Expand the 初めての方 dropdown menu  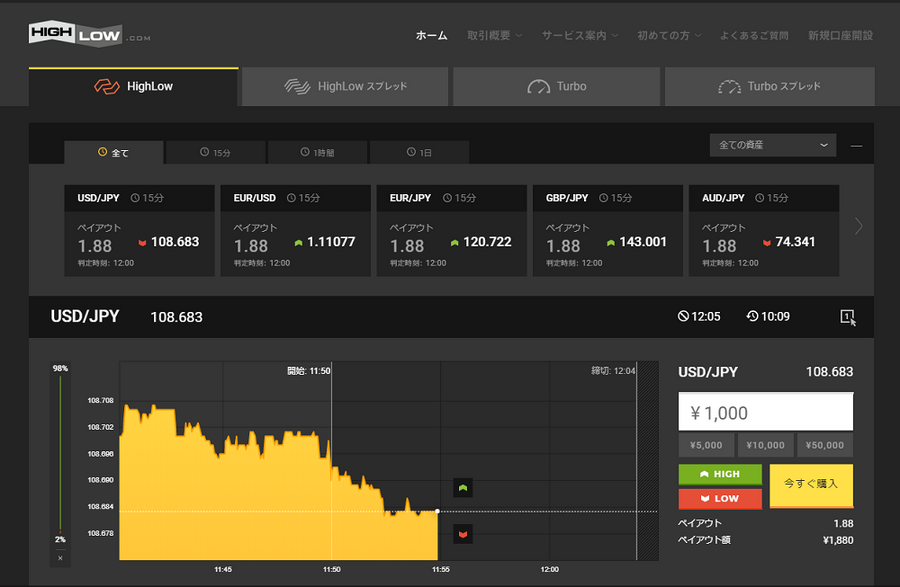[x=669, y=36]
